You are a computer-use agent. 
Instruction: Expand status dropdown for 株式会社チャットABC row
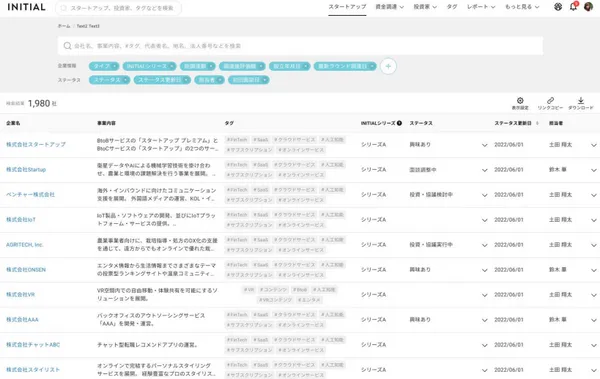pos(484,345)
